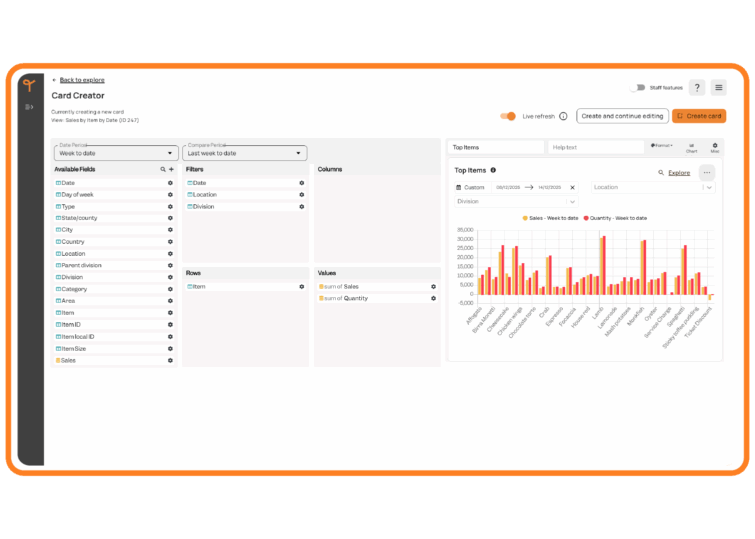Follow the Back to explore link

point(80,80)
